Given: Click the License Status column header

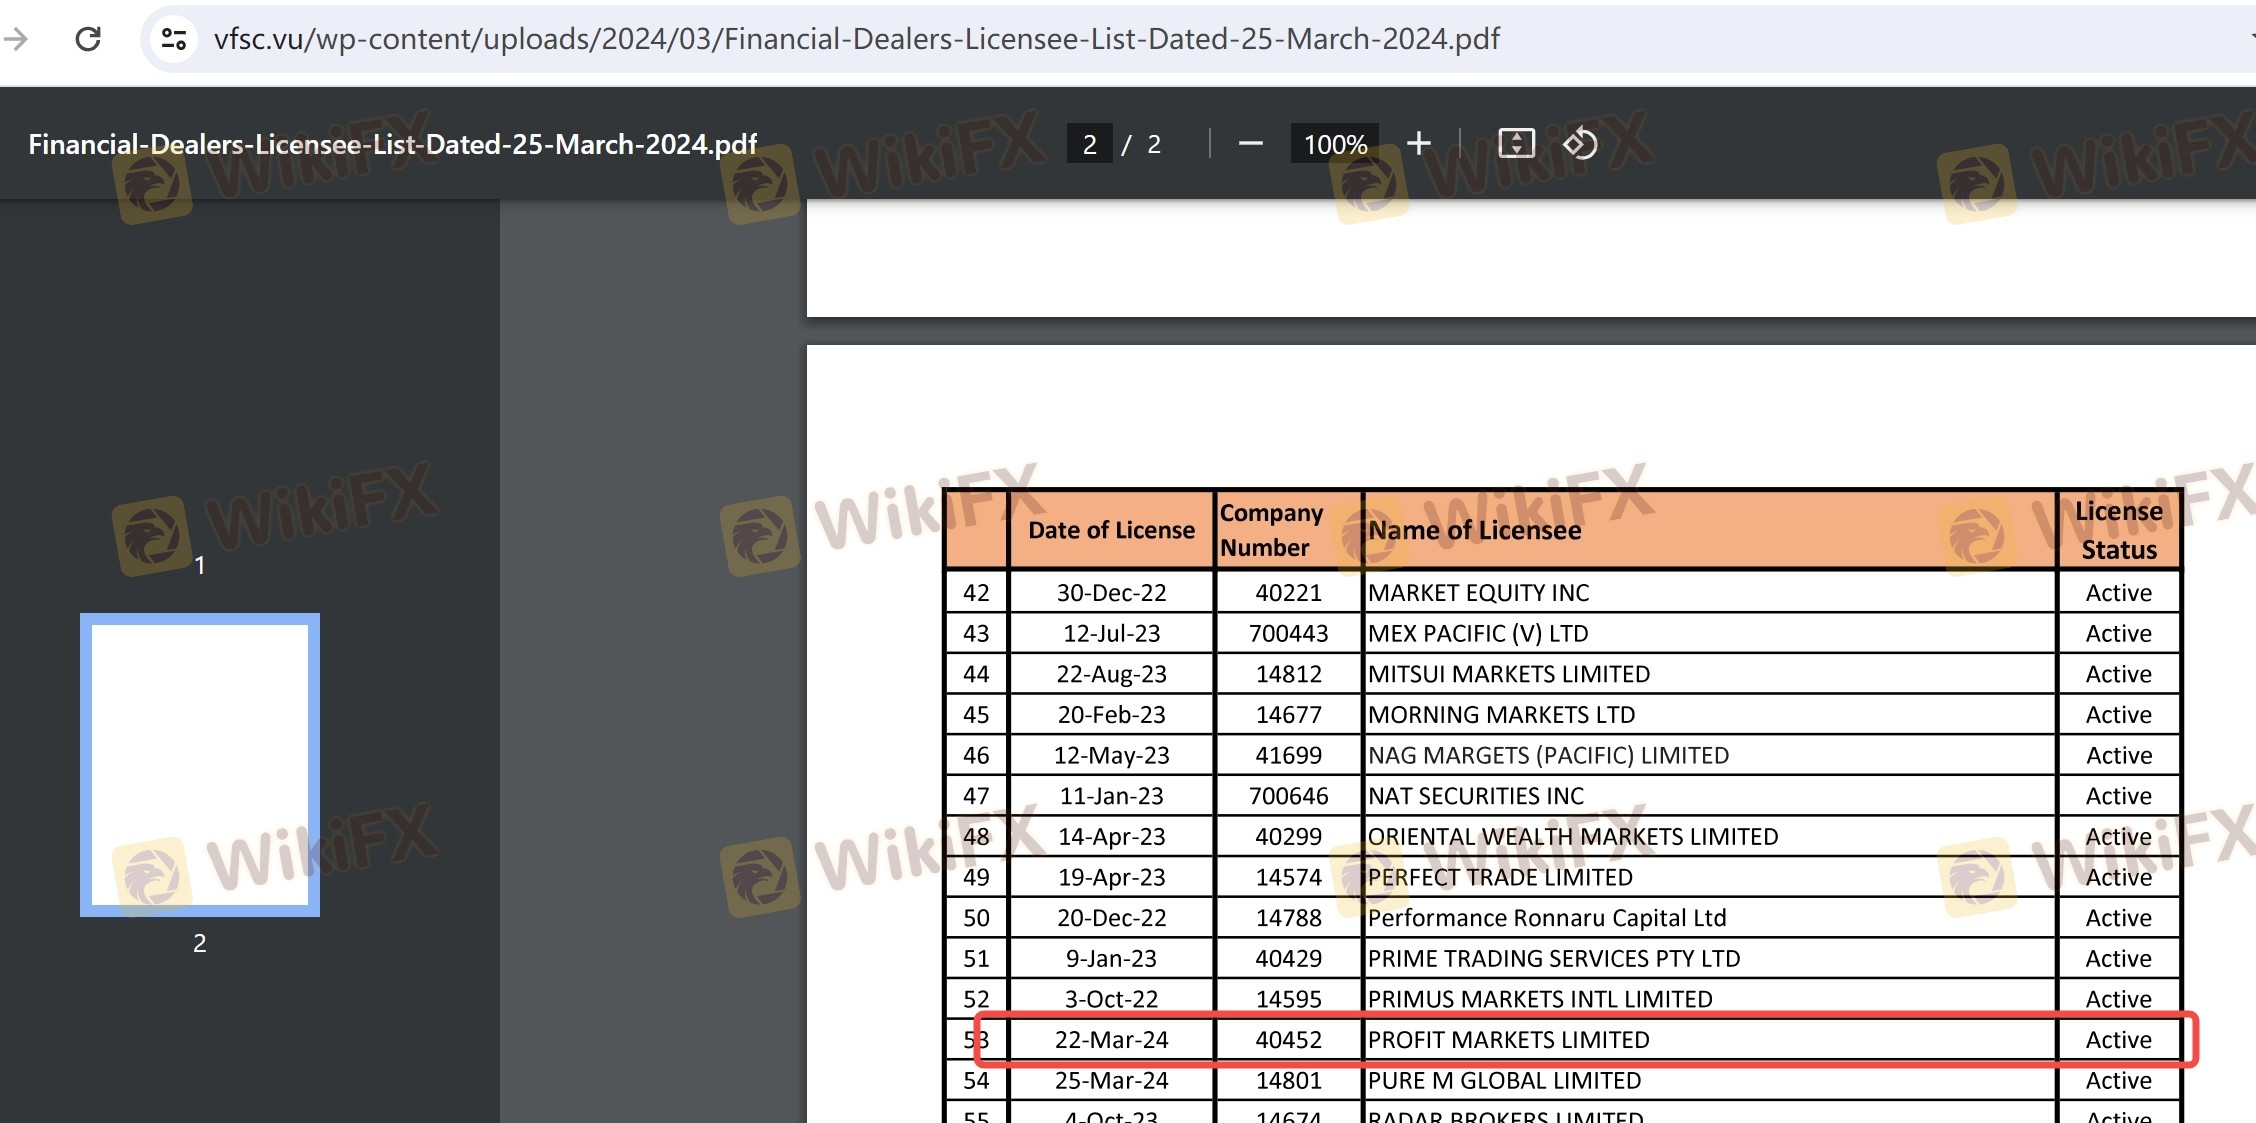Looking at the screenshot, I should point(2118,530).
